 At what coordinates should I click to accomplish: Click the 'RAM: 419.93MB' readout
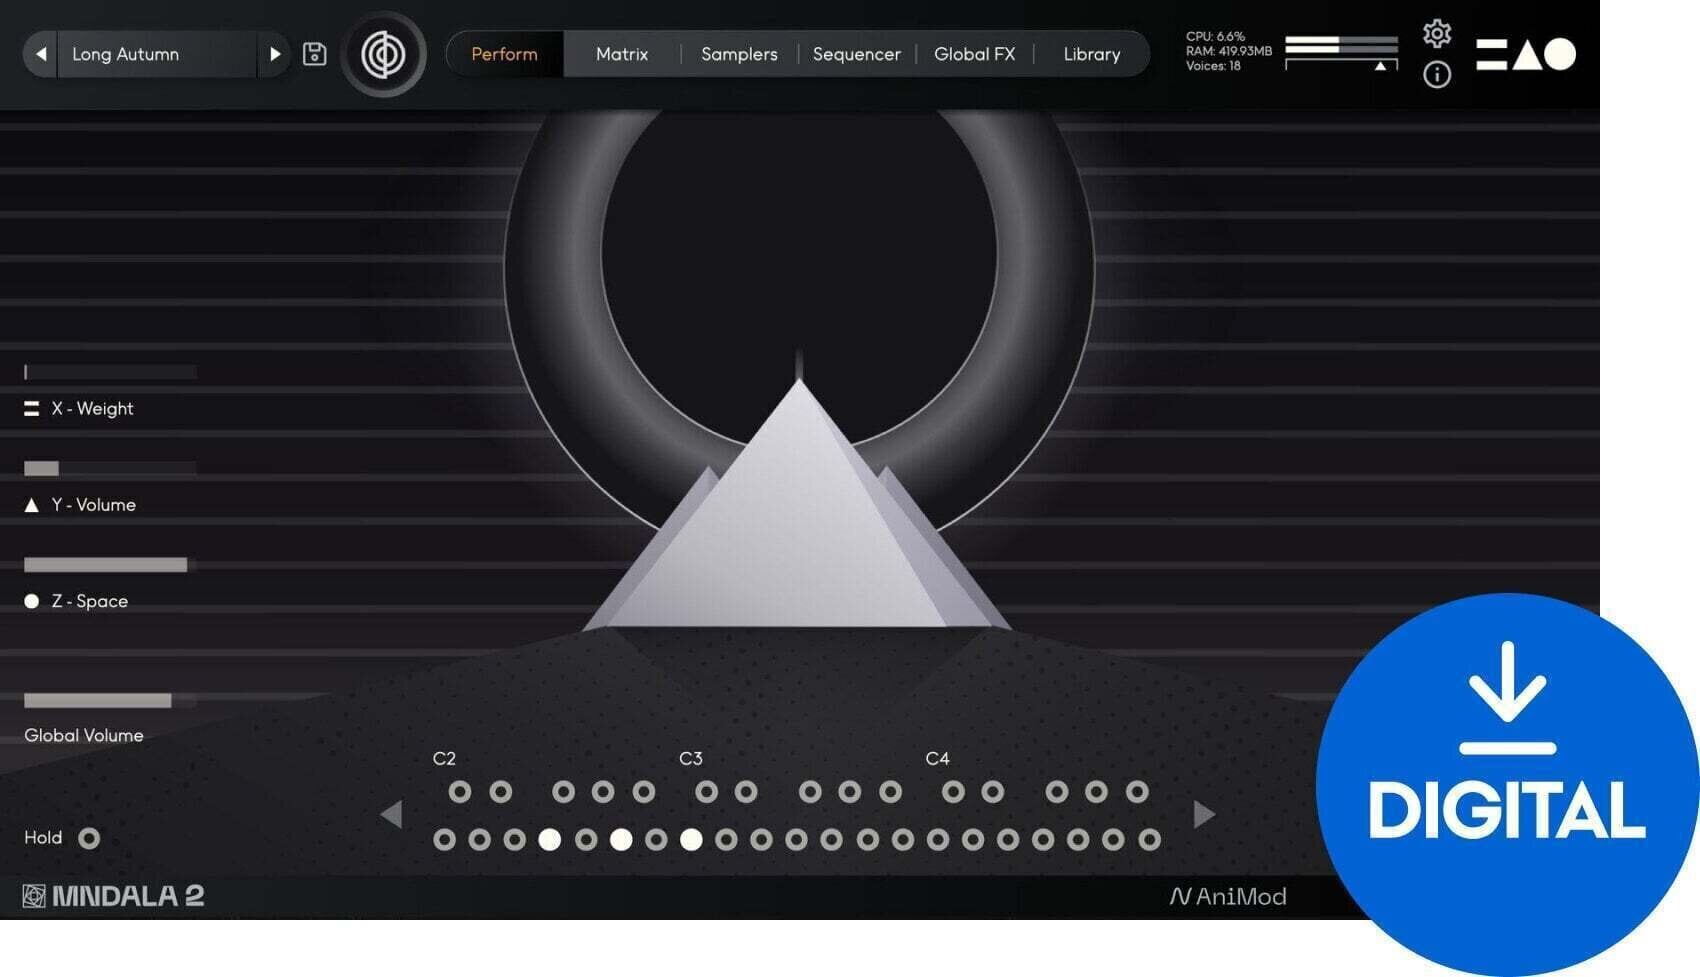1229,51
